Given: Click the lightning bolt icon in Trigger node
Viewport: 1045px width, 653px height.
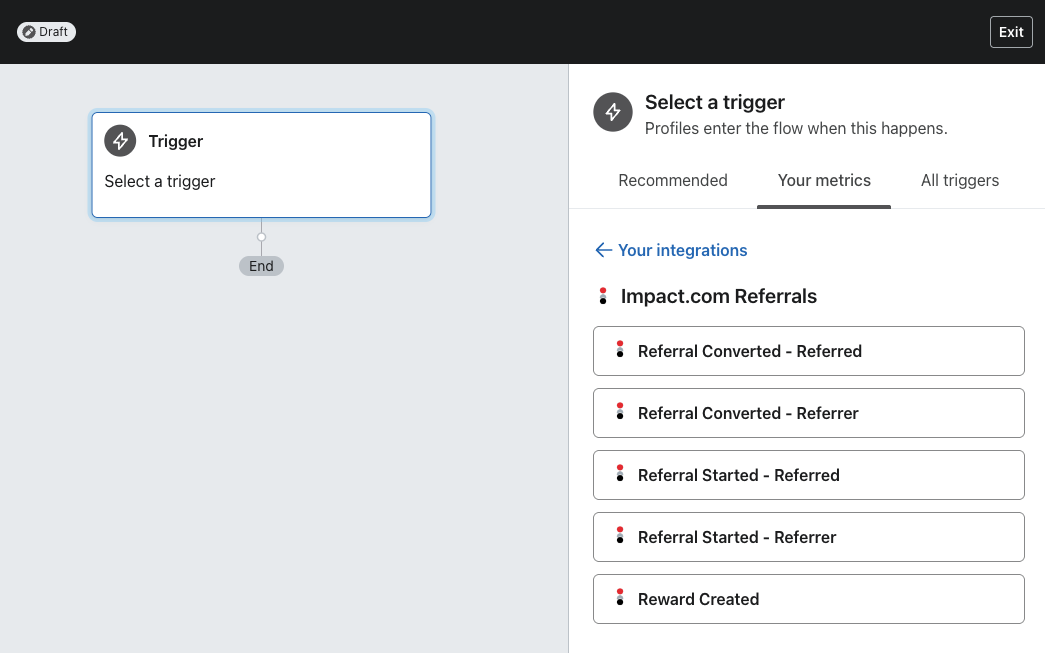Looking at the screenshot, I should click(120, 141).
